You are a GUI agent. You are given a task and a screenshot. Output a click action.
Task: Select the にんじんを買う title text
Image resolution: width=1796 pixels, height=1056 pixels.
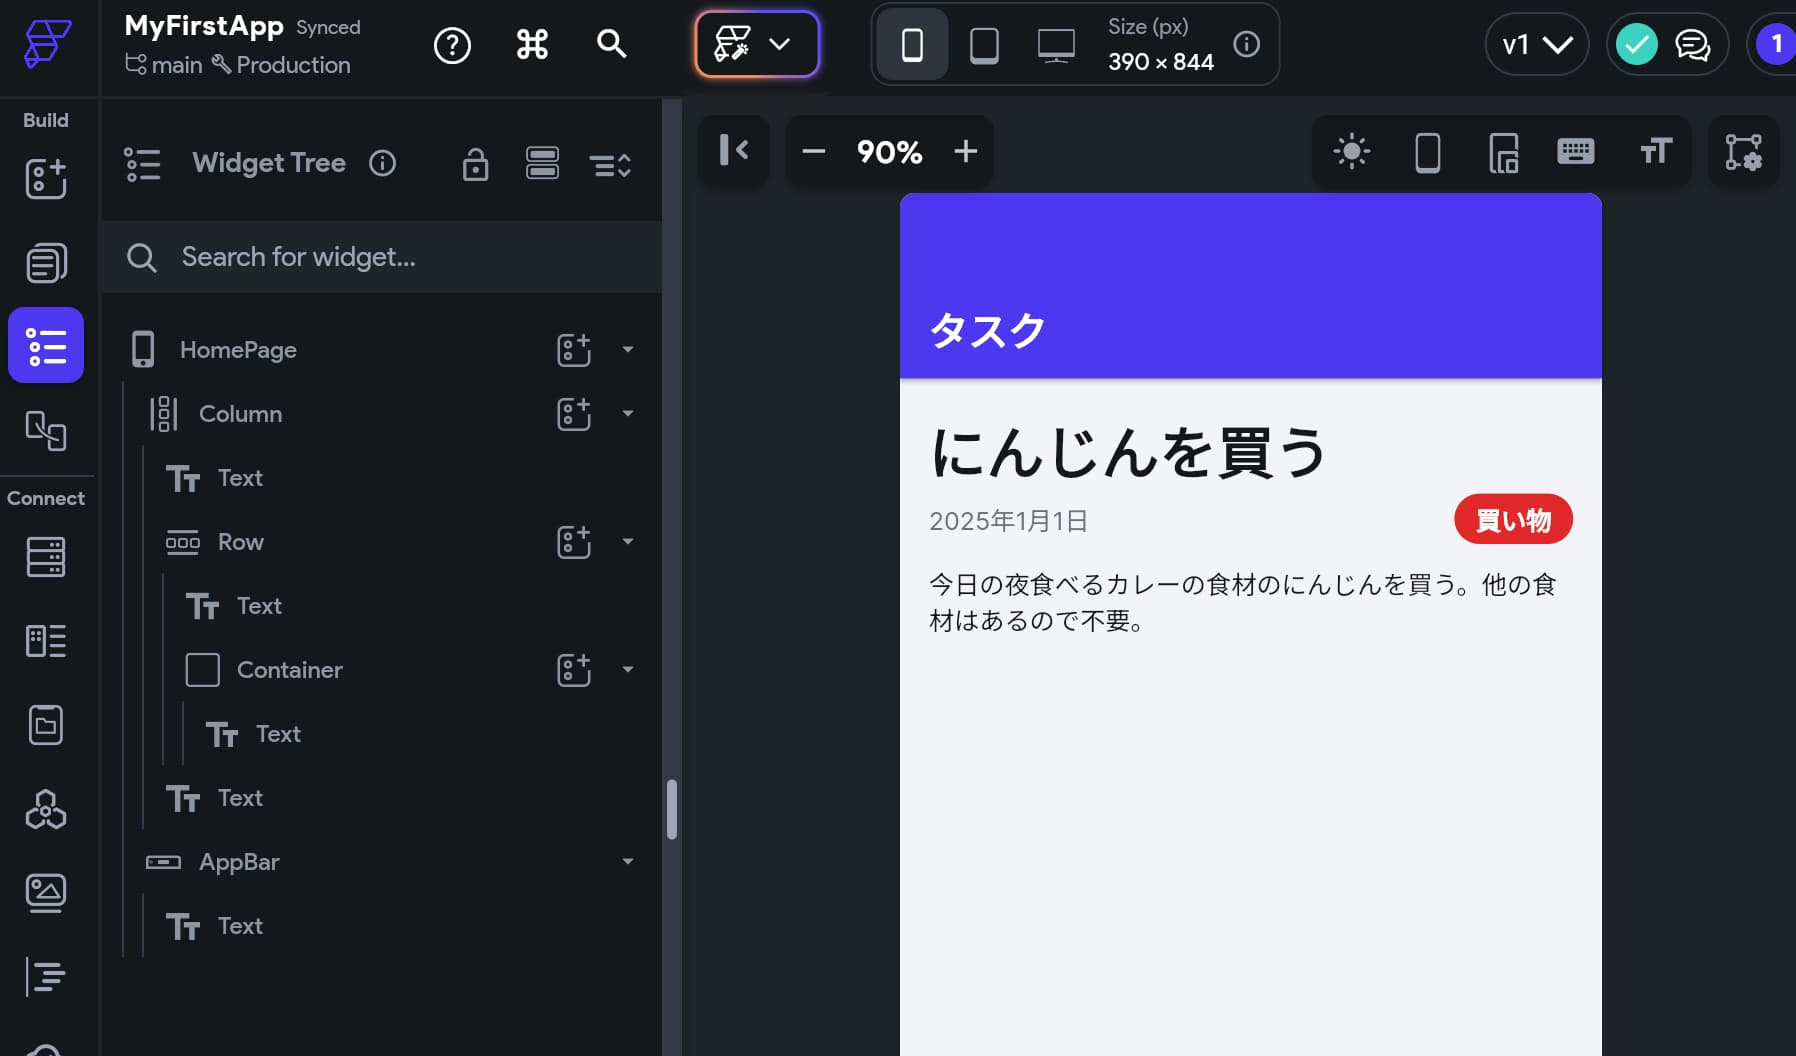pos(1128,452)
